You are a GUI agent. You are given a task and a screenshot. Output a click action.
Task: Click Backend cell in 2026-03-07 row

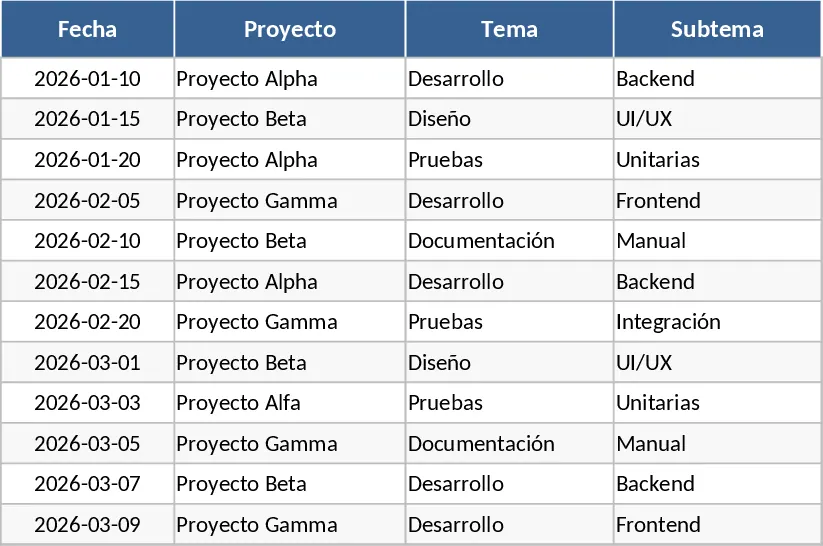pyautogui.click(x=718, y=484)
